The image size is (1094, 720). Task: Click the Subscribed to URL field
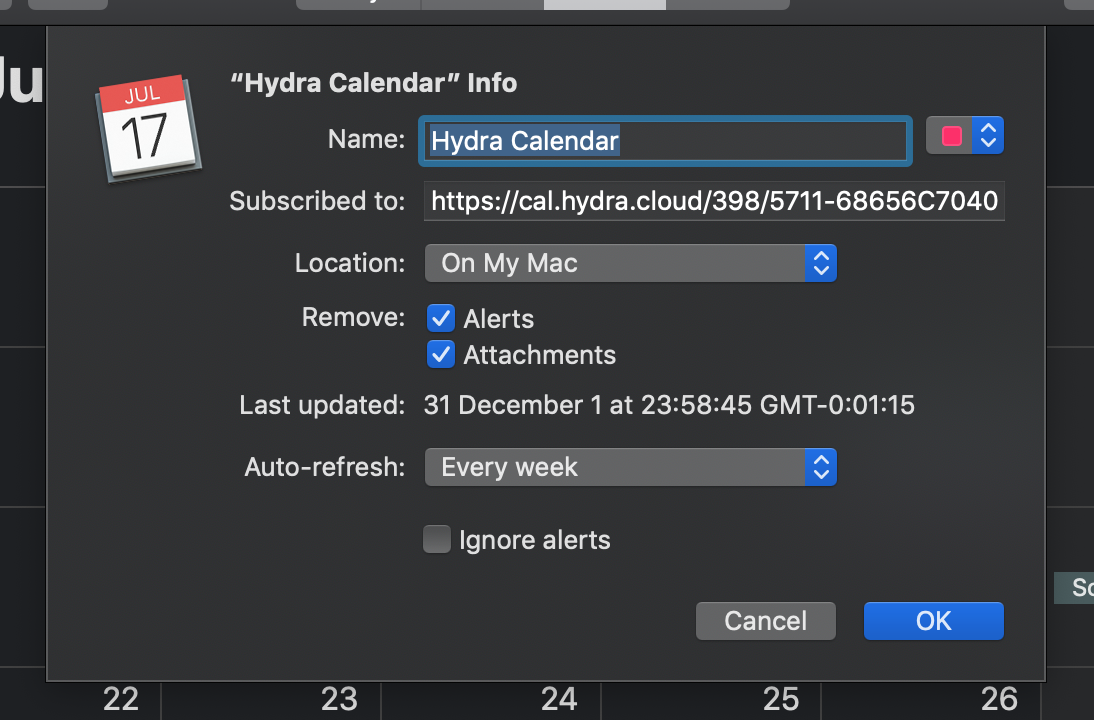pyautogui.click(x=714, y=201)
